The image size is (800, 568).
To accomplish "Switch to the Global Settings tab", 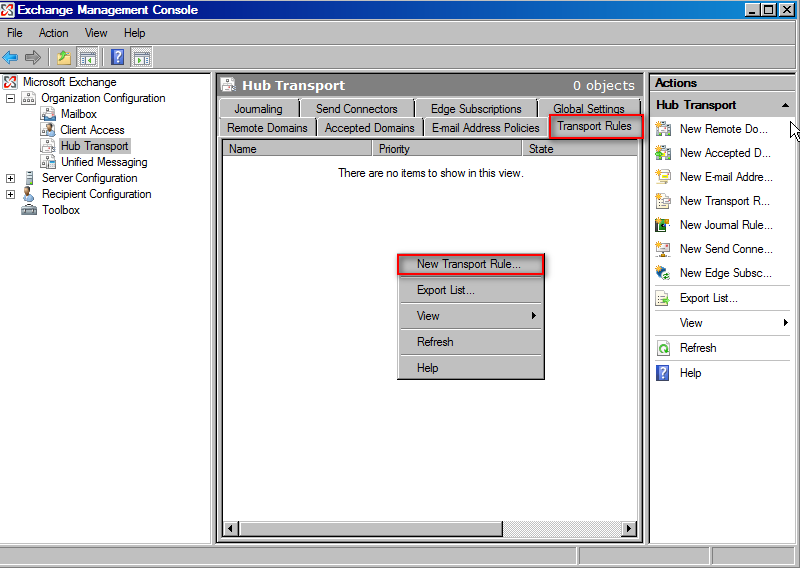I will pos(589,108).
